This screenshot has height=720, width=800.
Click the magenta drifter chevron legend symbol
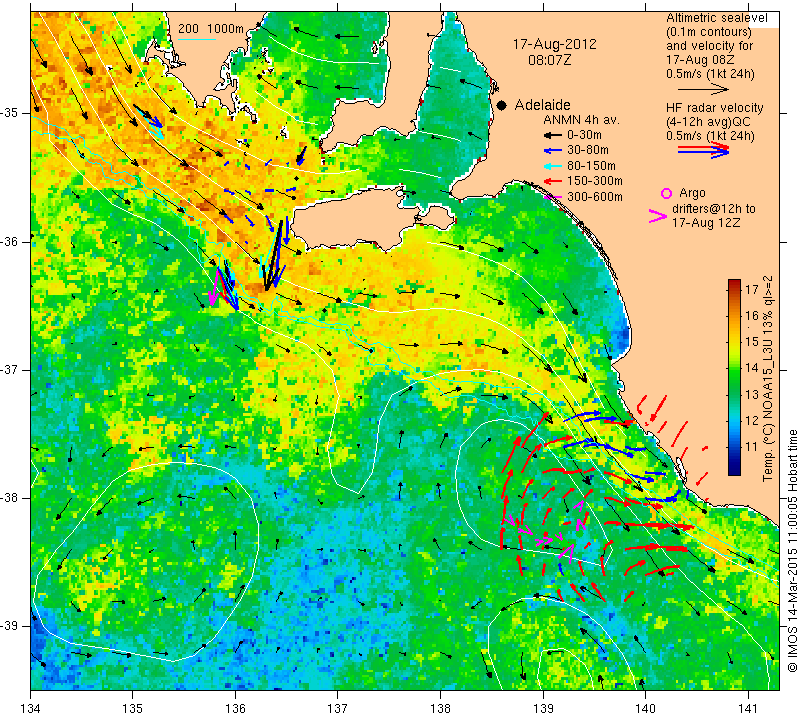658,216
